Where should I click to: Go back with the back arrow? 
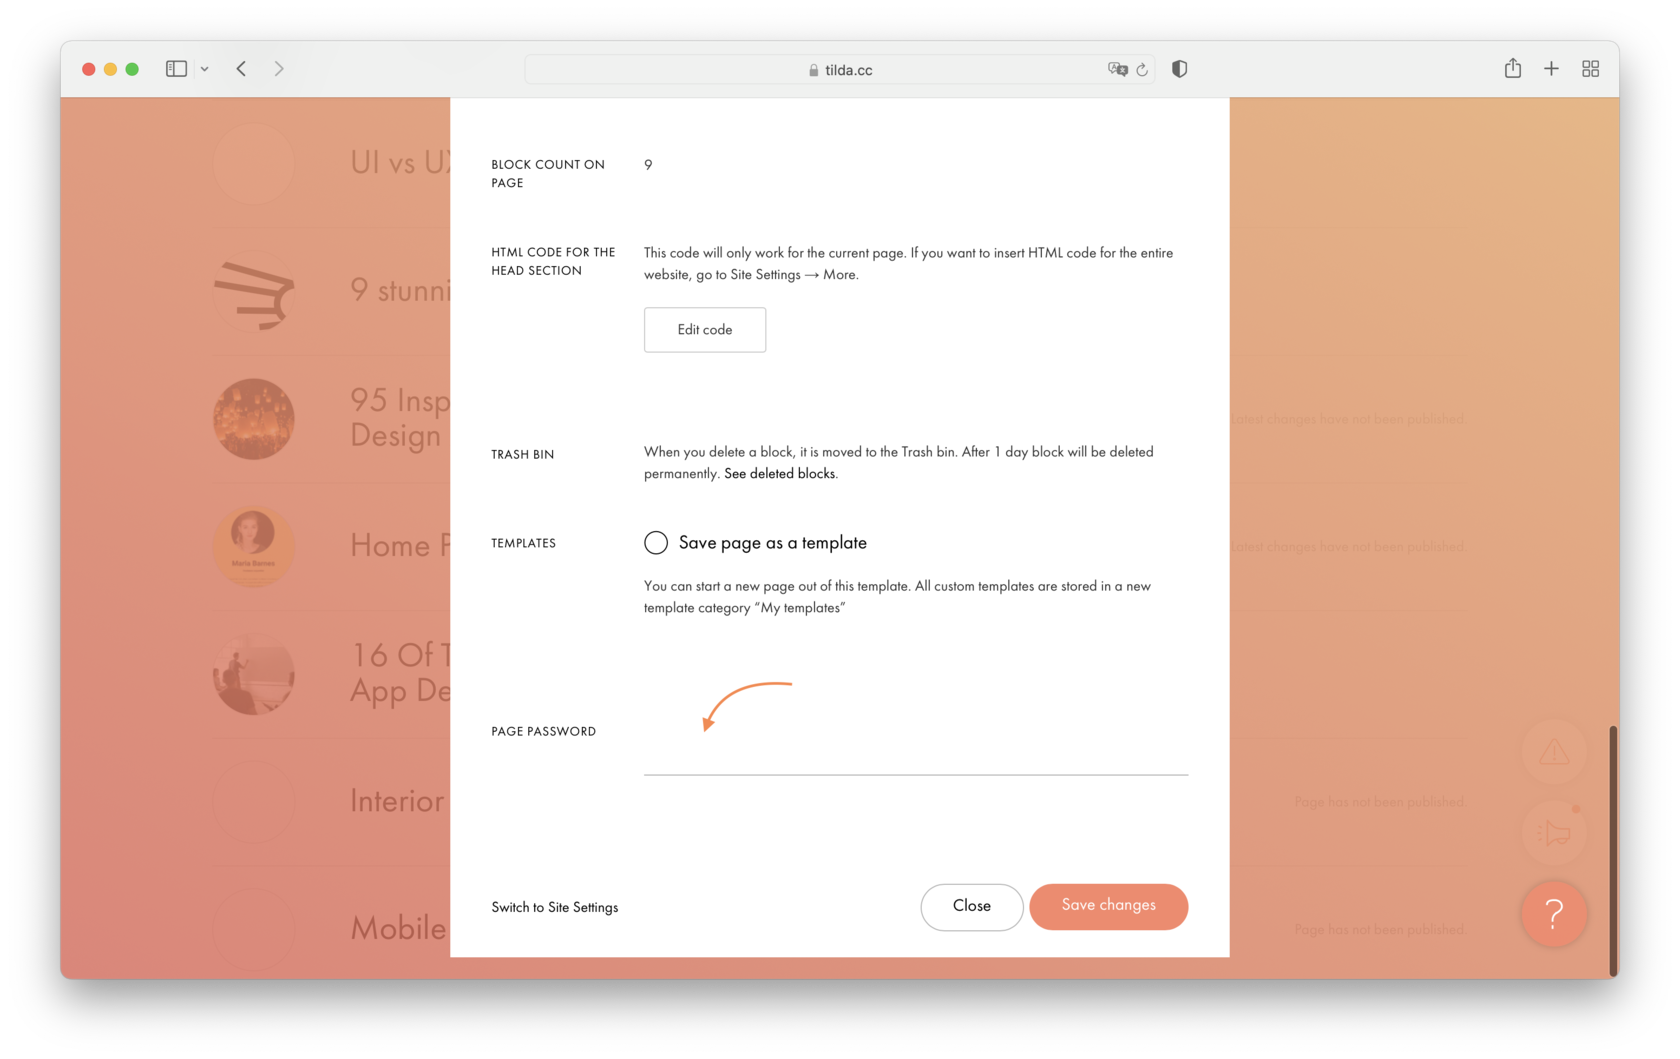click(241, 69)
